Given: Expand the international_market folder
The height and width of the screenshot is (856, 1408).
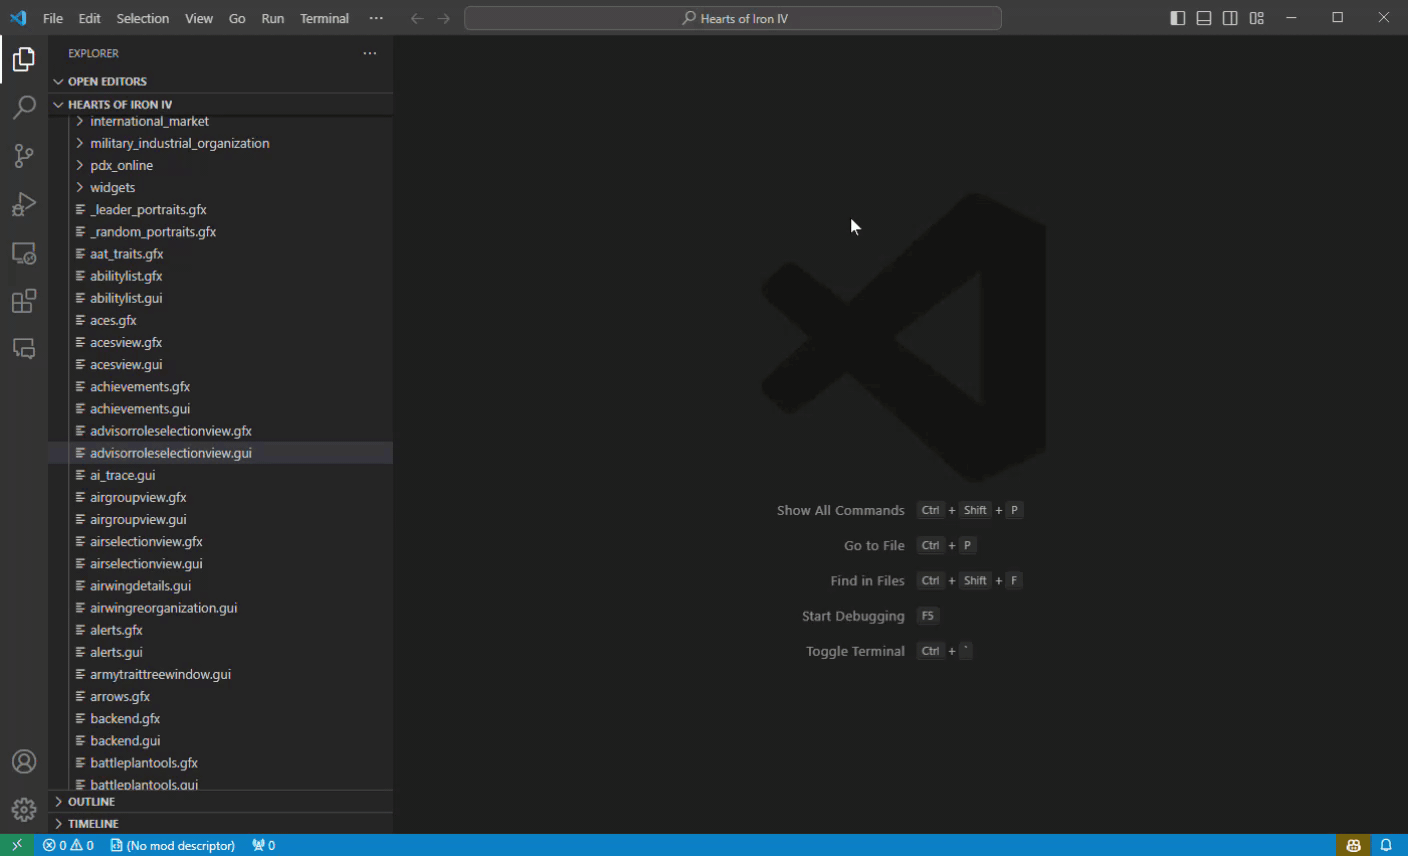Looking at the screenshot, I should point(220,121).
